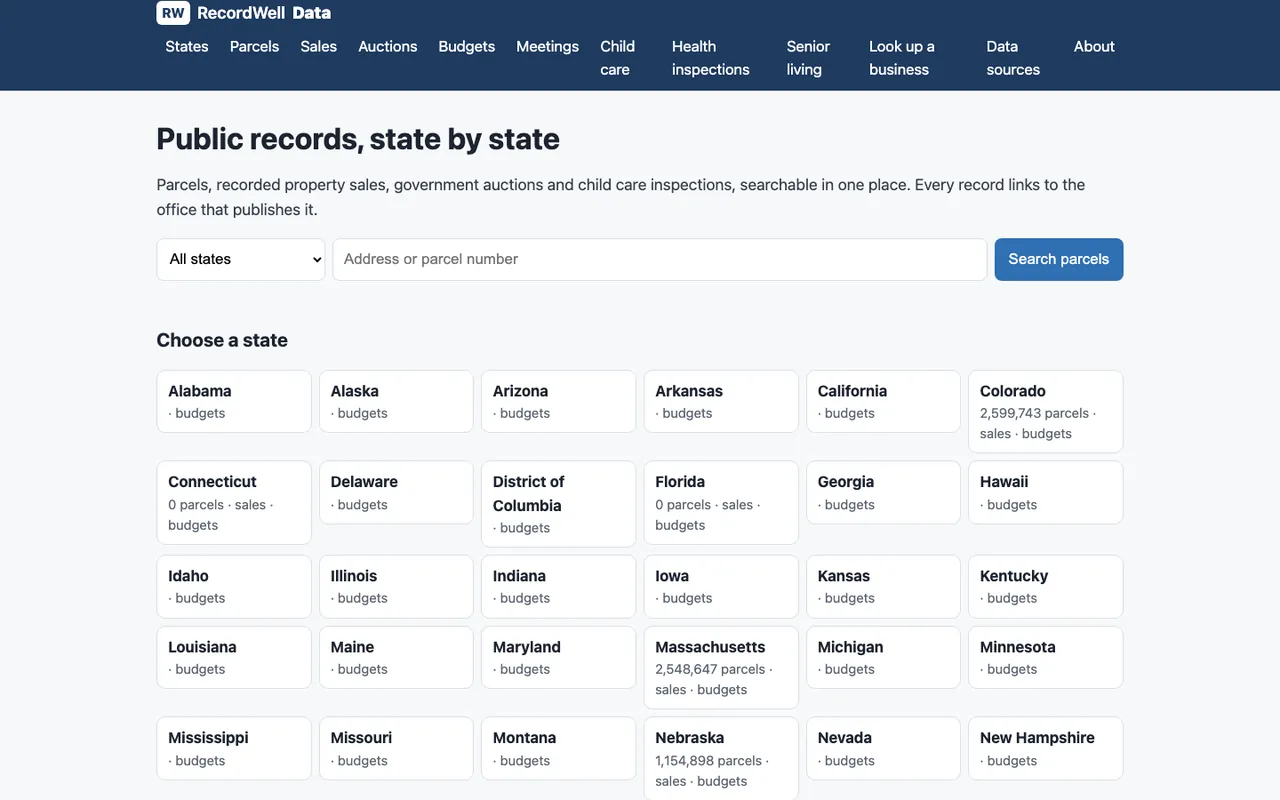
Task: Select the Maine state card
Action: click(x=396, y=657)
